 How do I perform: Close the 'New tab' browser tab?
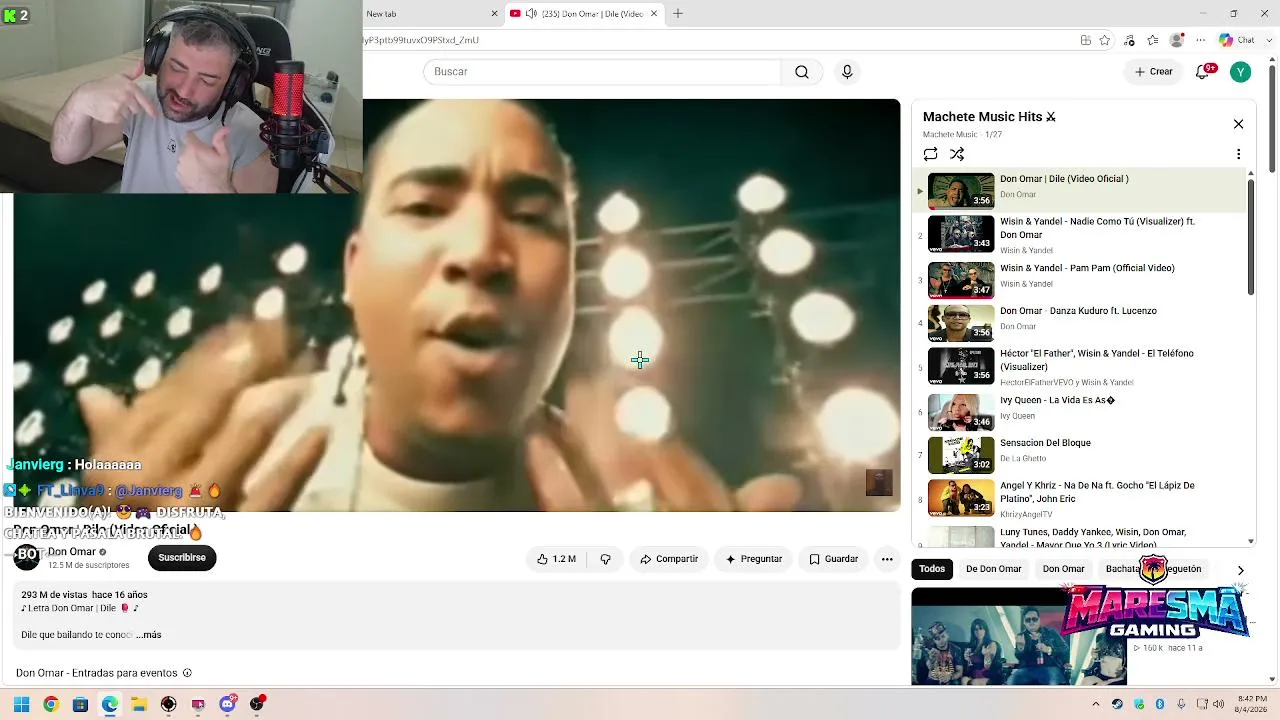click(494, 14)
